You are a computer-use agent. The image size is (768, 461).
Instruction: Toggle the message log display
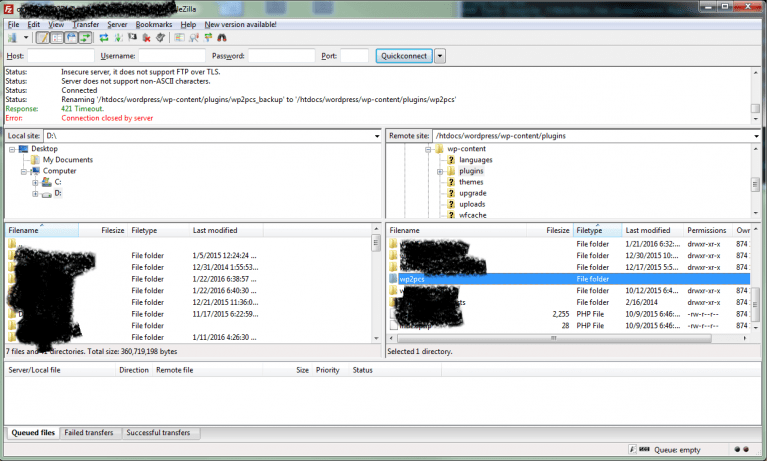click(x=43, y=38)
